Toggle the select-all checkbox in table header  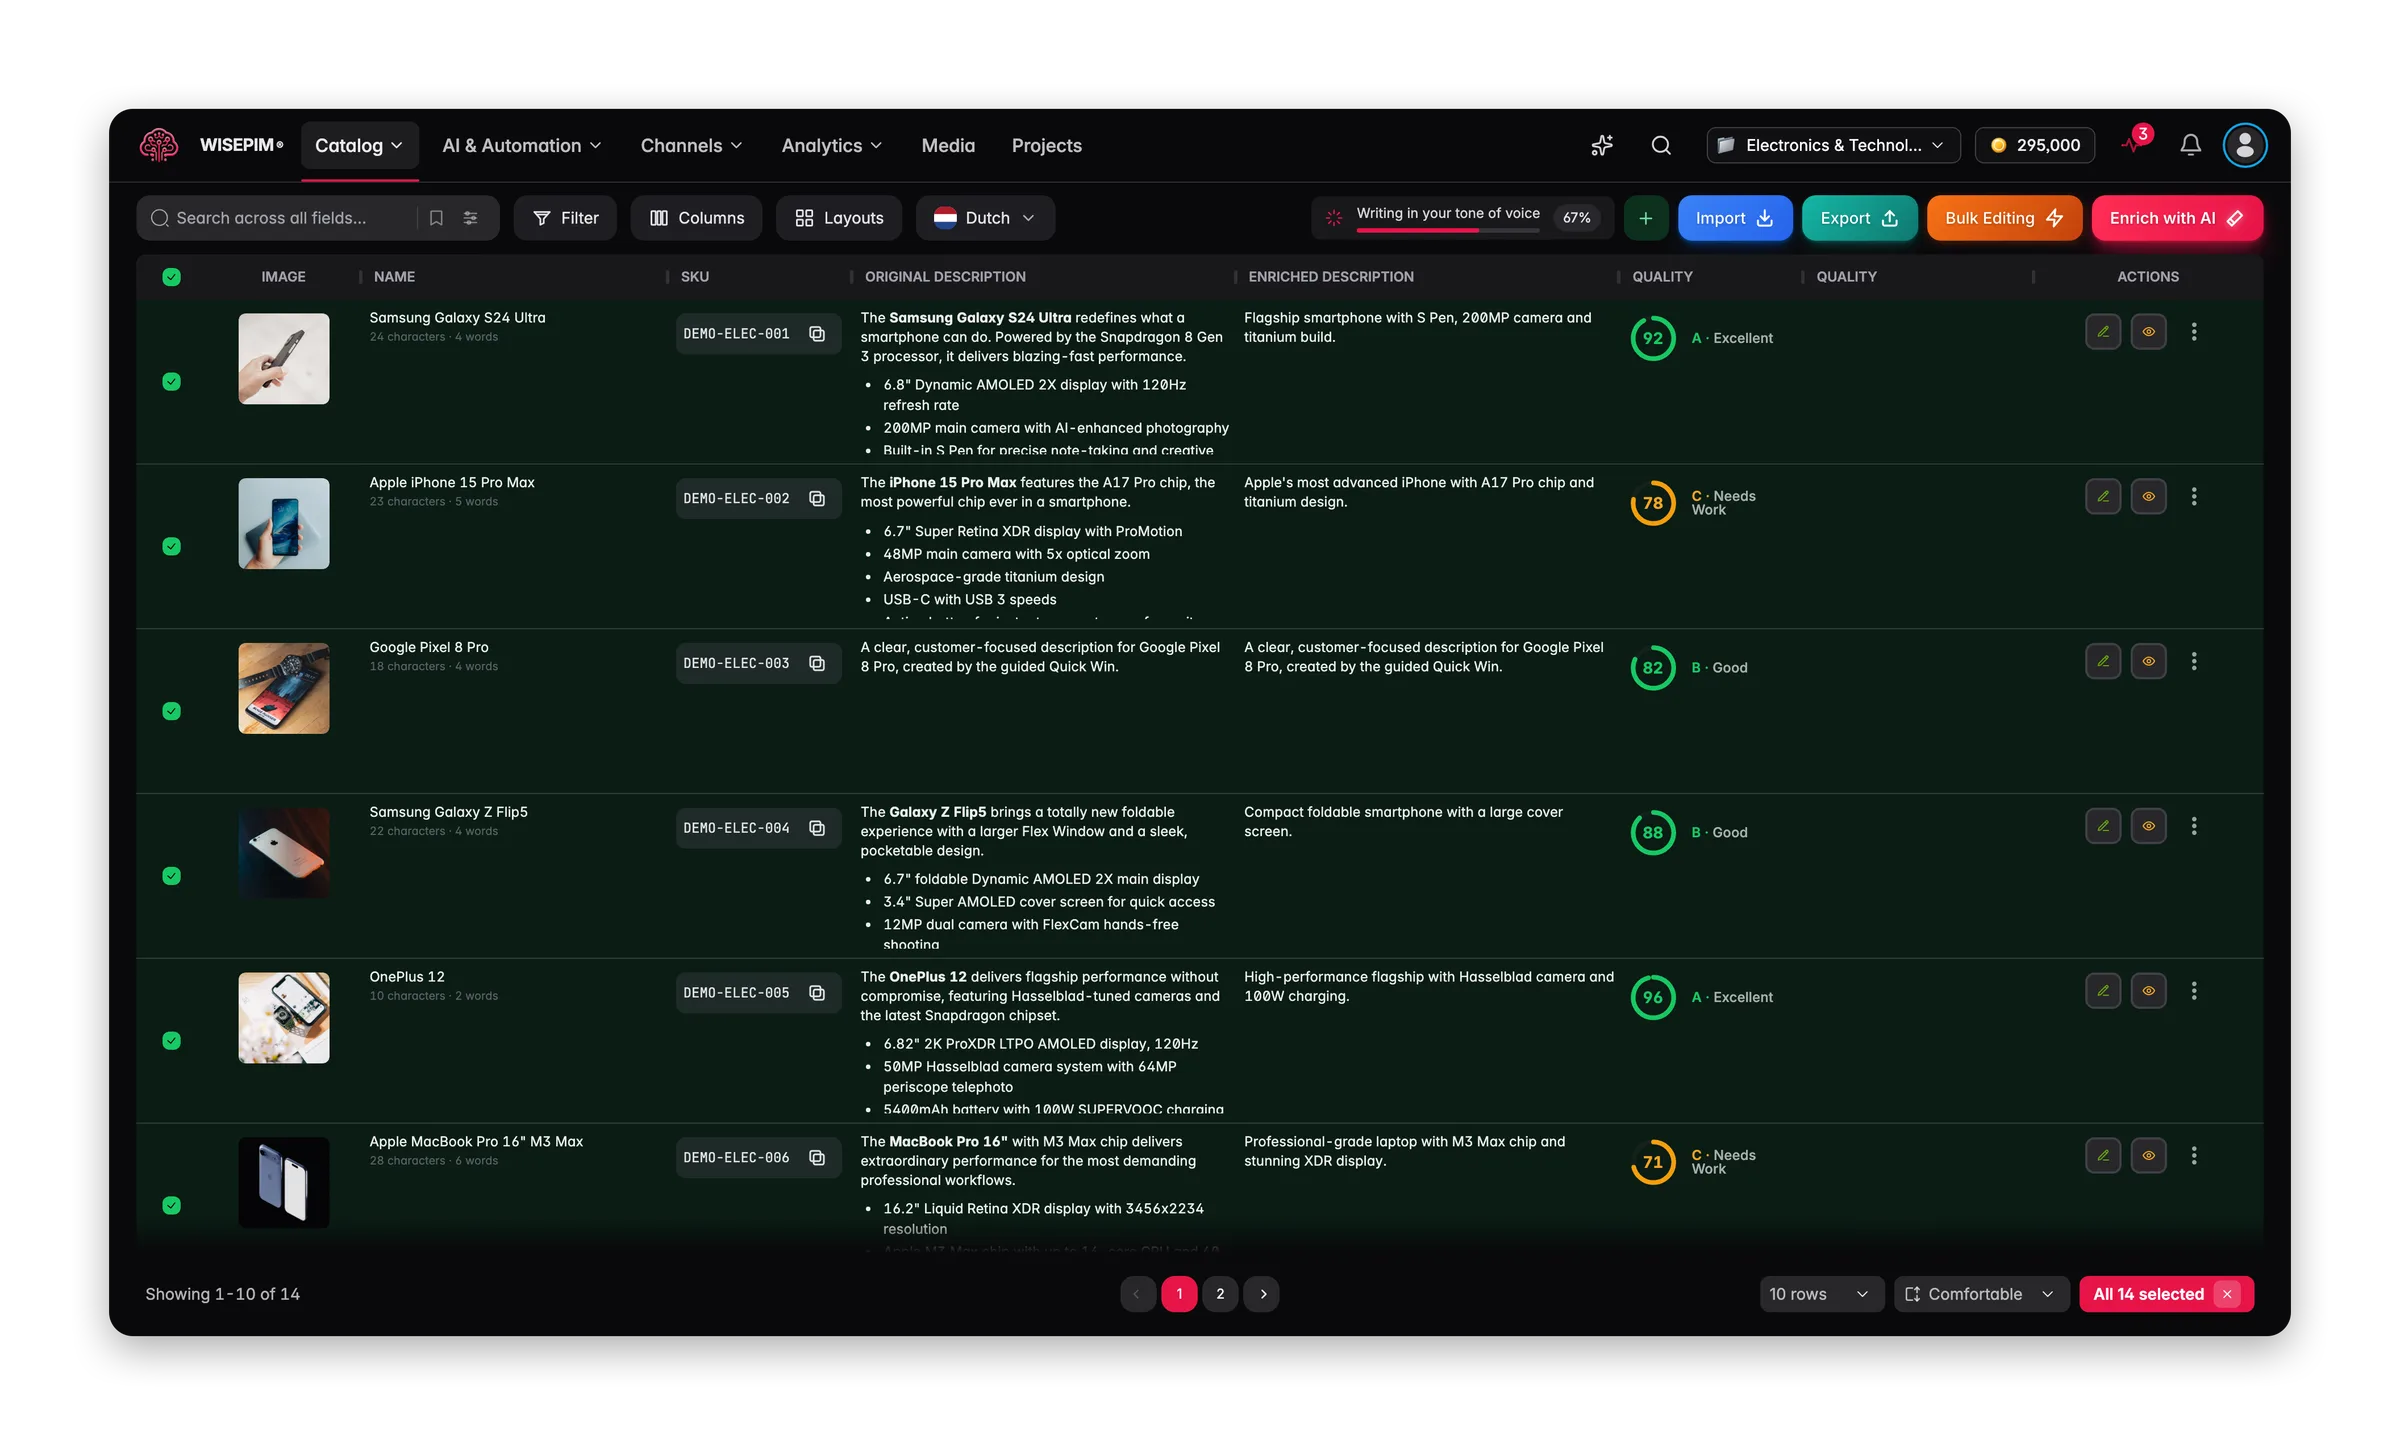171,277
